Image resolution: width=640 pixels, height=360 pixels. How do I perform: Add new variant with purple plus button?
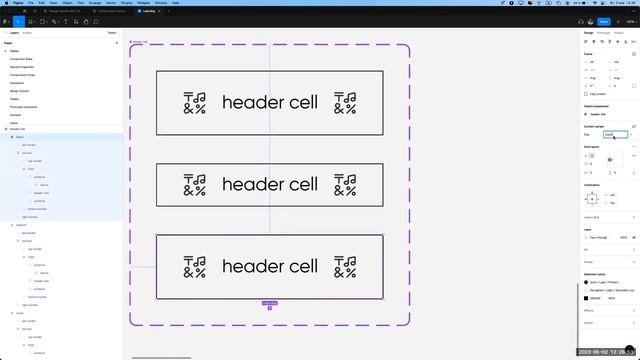(270, 308)
